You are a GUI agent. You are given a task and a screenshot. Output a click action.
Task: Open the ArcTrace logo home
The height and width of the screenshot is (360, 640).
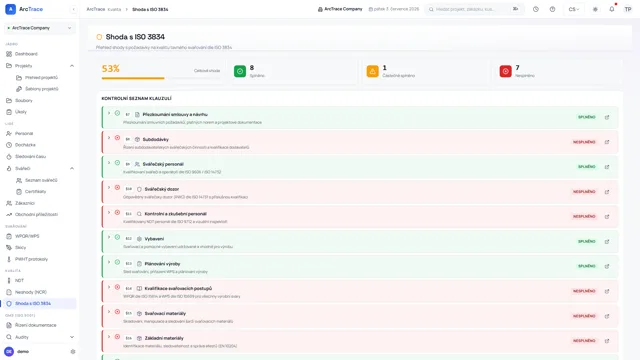tap(24, 9)
